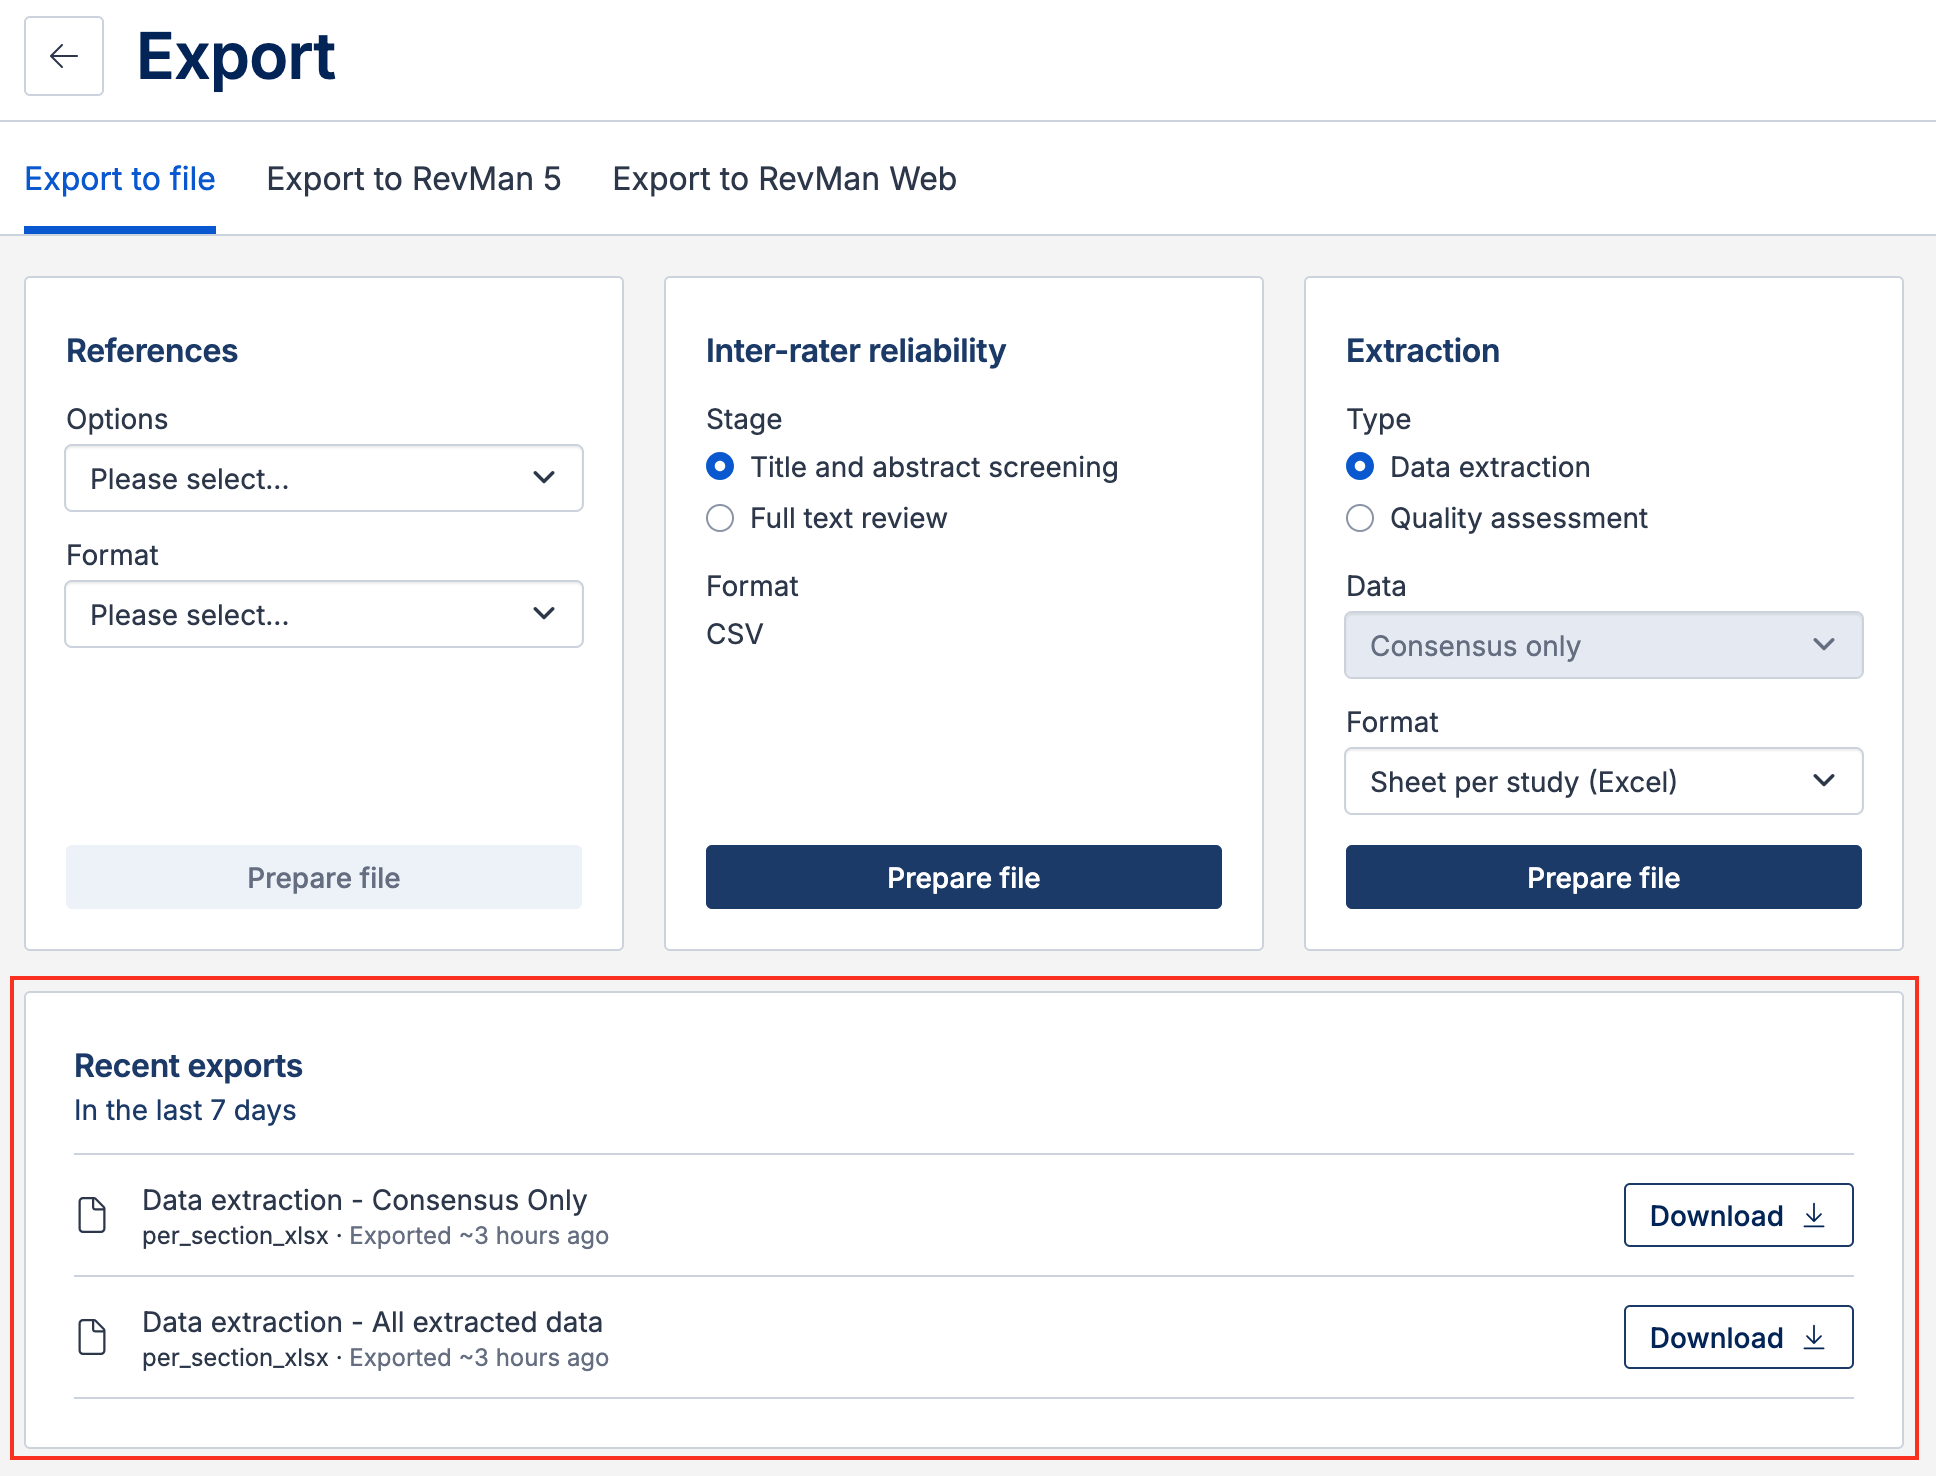Open Sheet per study (Excel) dropdown
Screen dimensions: 1936x1476
[x=1602, y=781]
